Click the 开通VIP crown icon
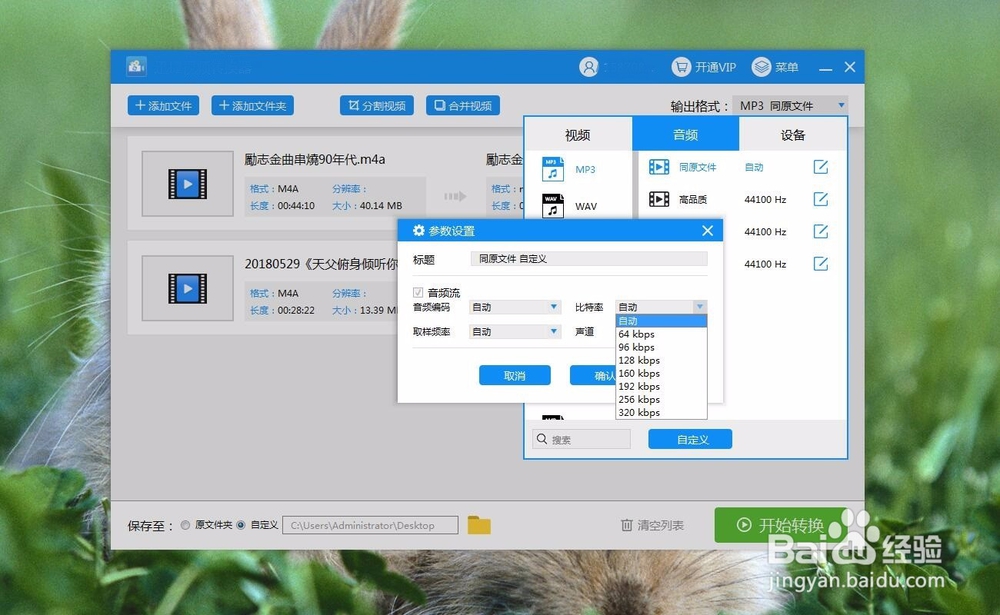1000x615 pixels. pyautogui.click(x=682, y=66)
